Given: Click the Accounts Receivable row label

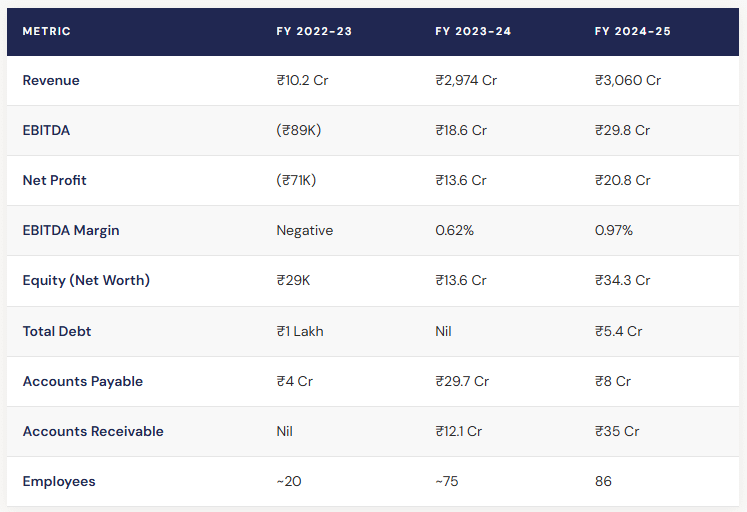Looking at the screenshot, I should [x=93, y=432].
